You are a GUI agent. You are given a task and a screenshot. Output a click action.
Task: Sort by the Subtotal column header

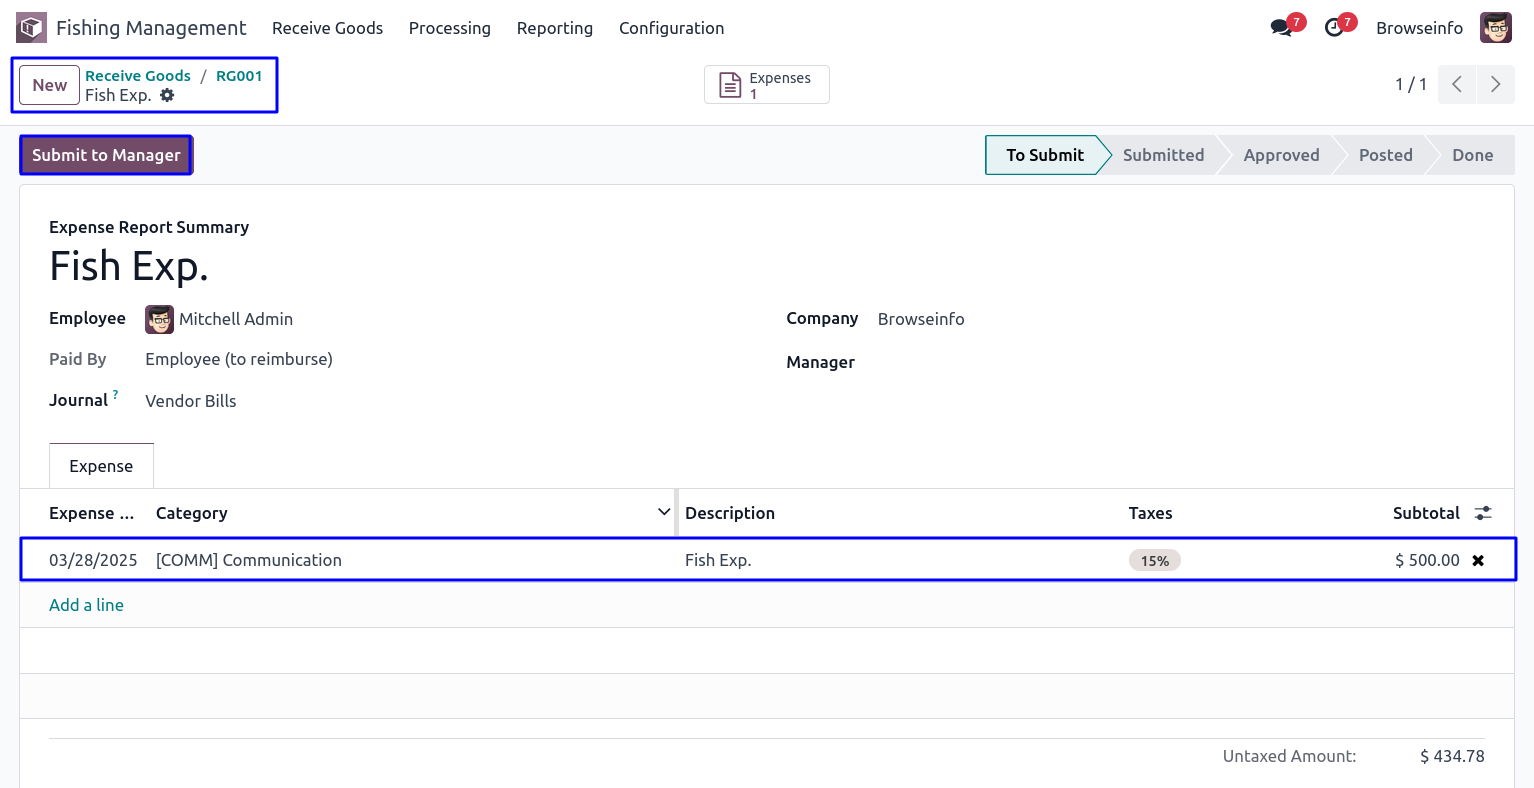(1426, 513)
